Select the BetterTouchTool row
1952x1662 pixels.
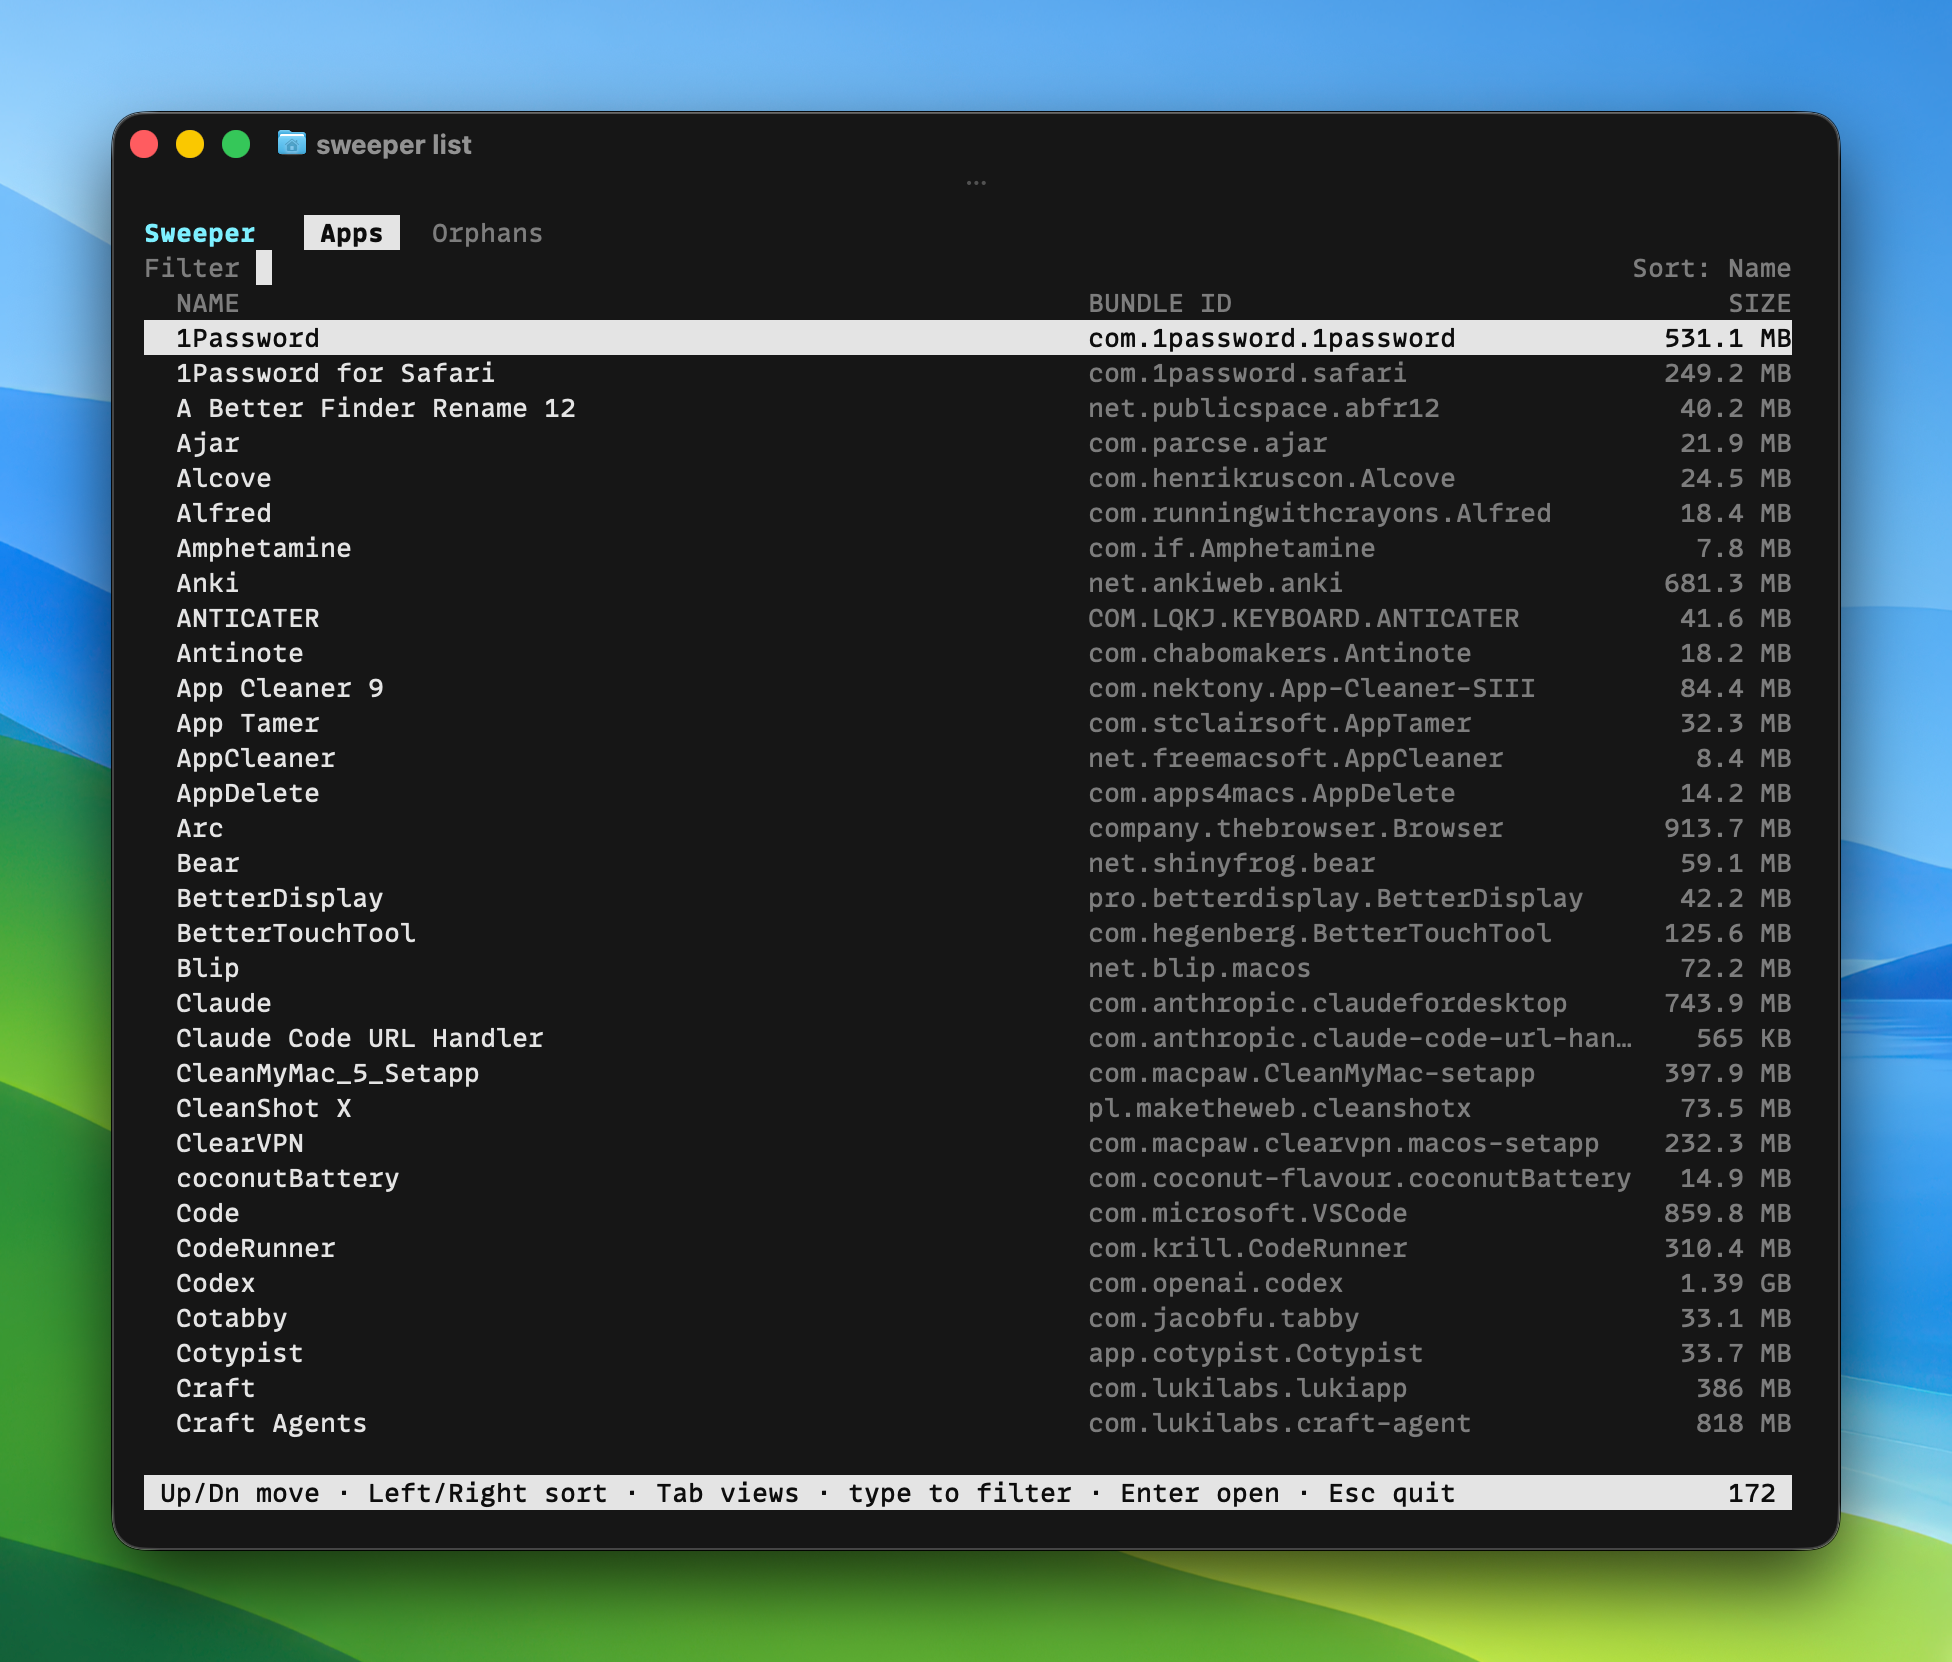(x=967, y=933)
